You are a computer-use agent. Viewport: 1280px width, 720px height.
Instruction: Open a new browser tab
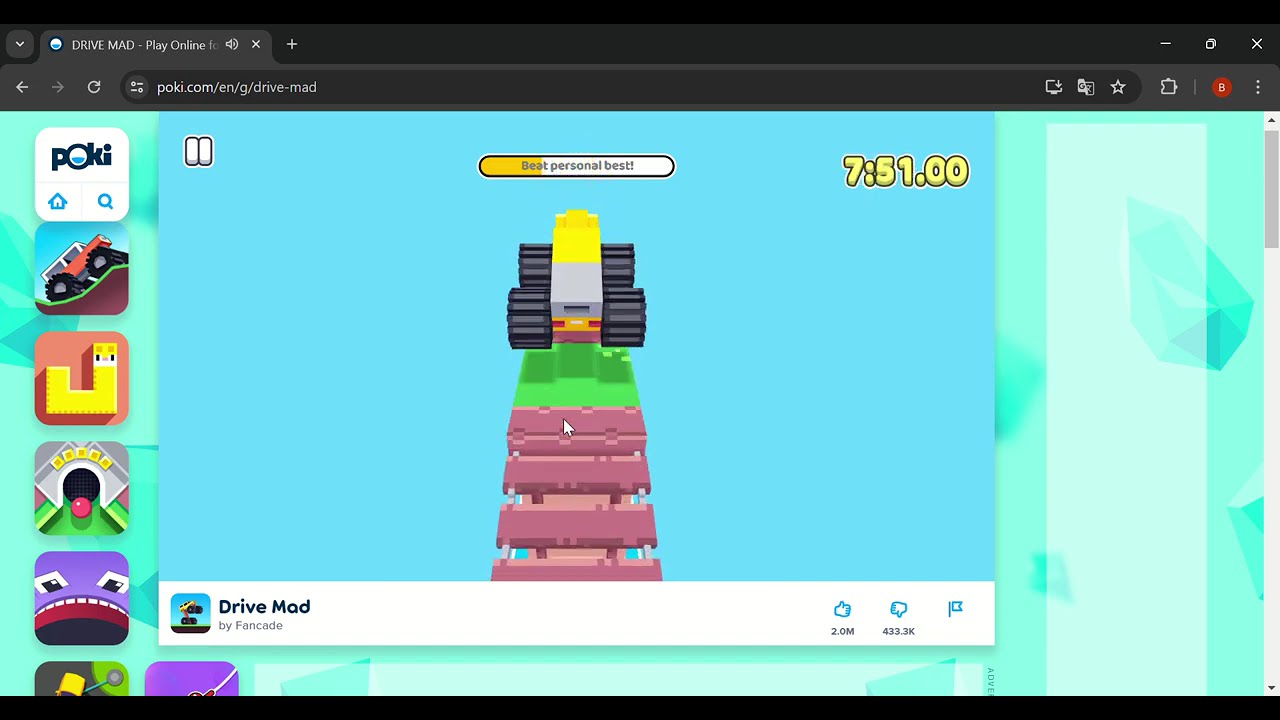292,44
